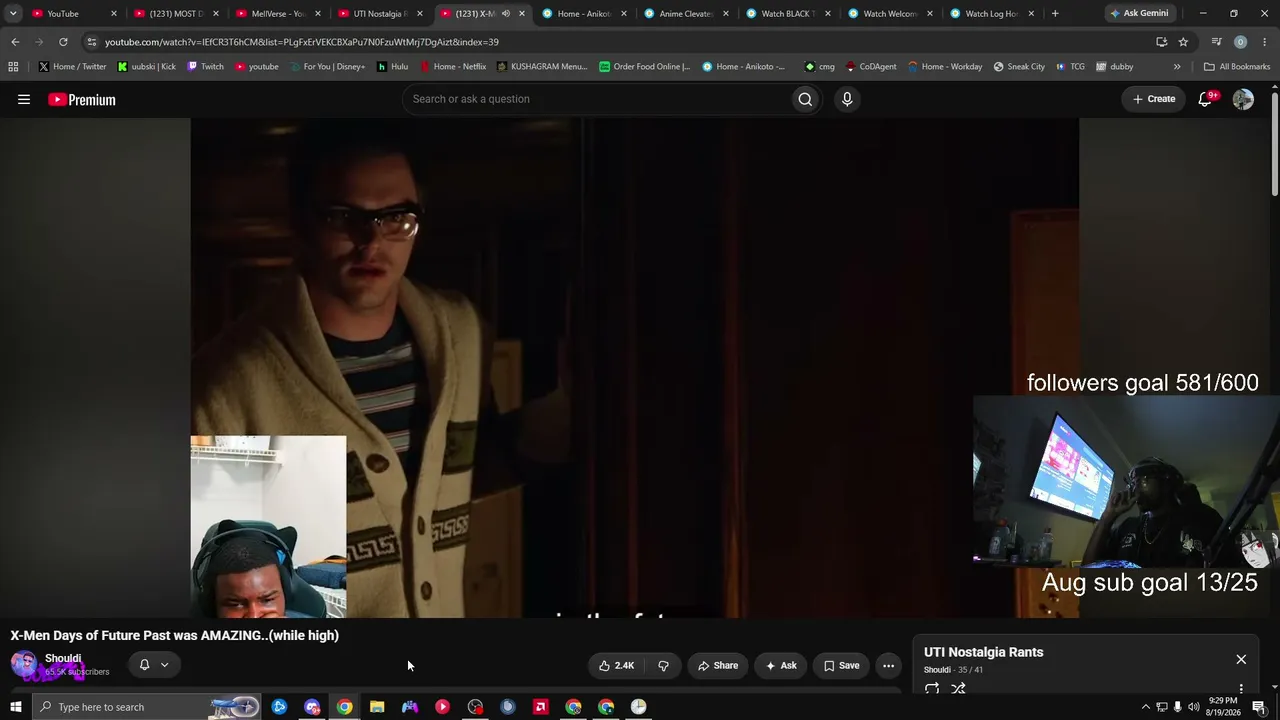Show hidden system tray icons
This screenshot has width=1280, height=720.
[x=1146, y=707]
